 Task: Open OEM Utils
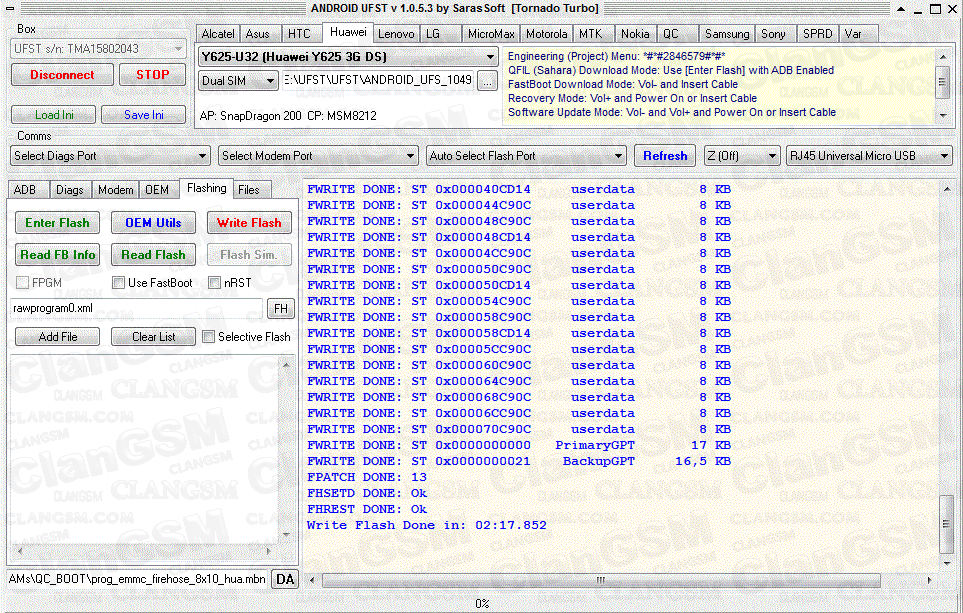coord(154,223)
